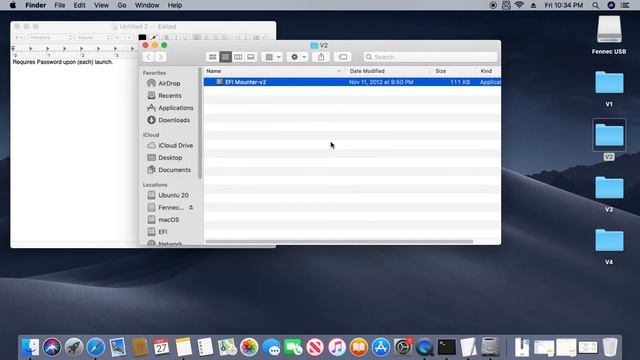Open Safari from the Dock

pos(96,347)
